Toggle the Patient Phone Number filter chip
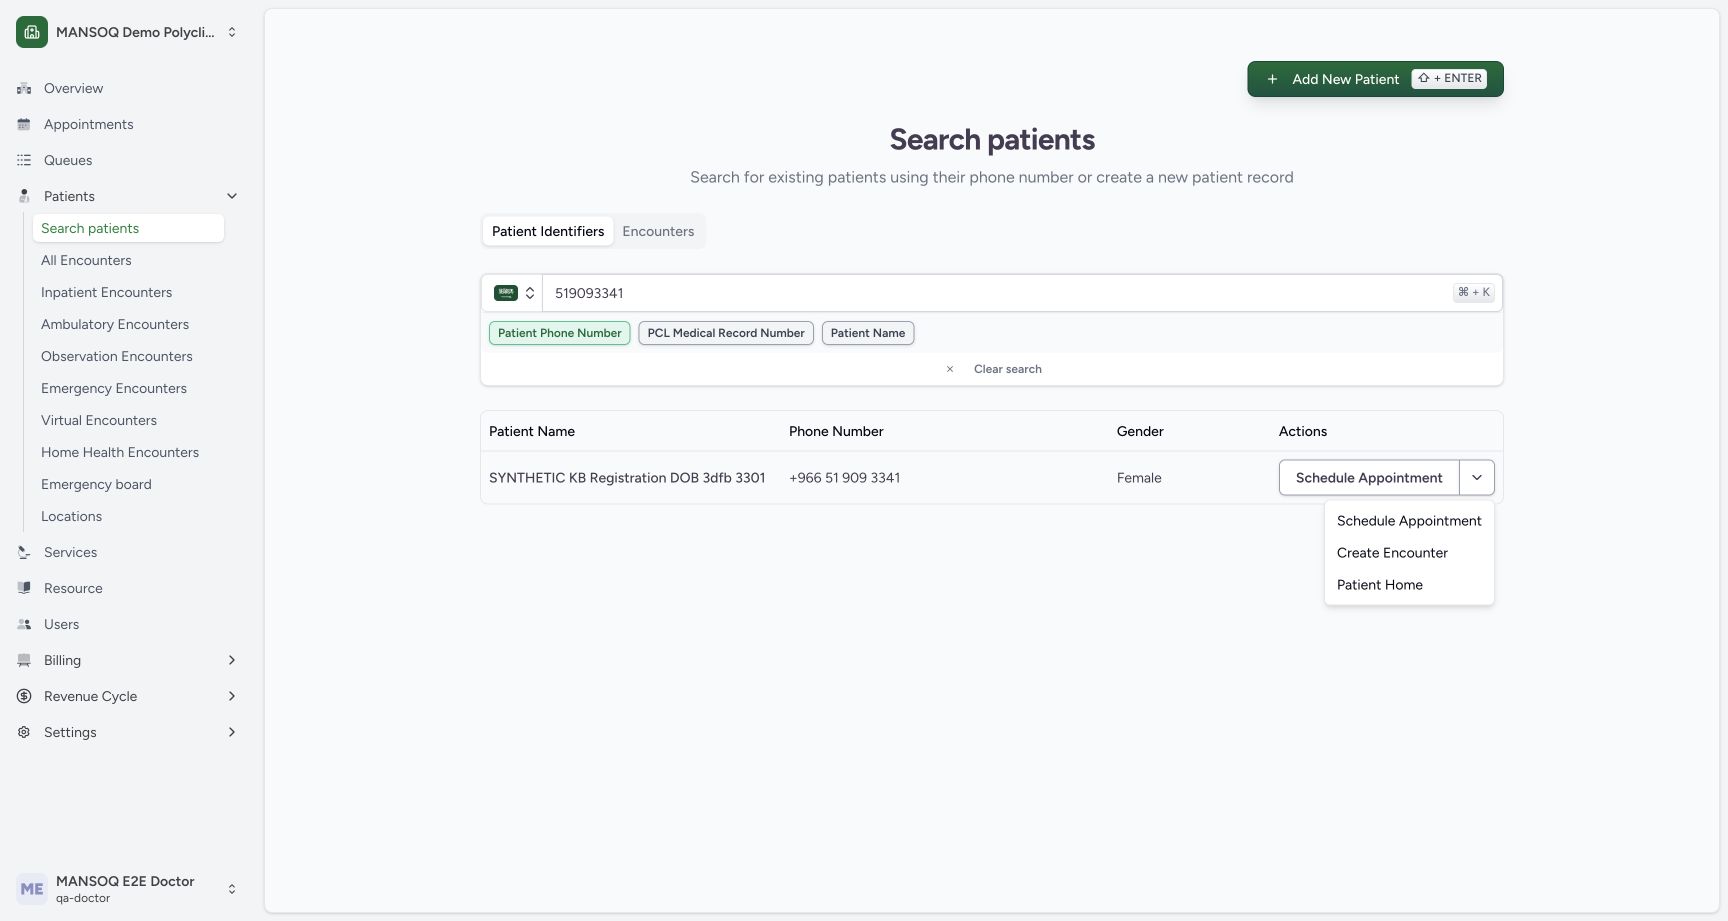 559,333
